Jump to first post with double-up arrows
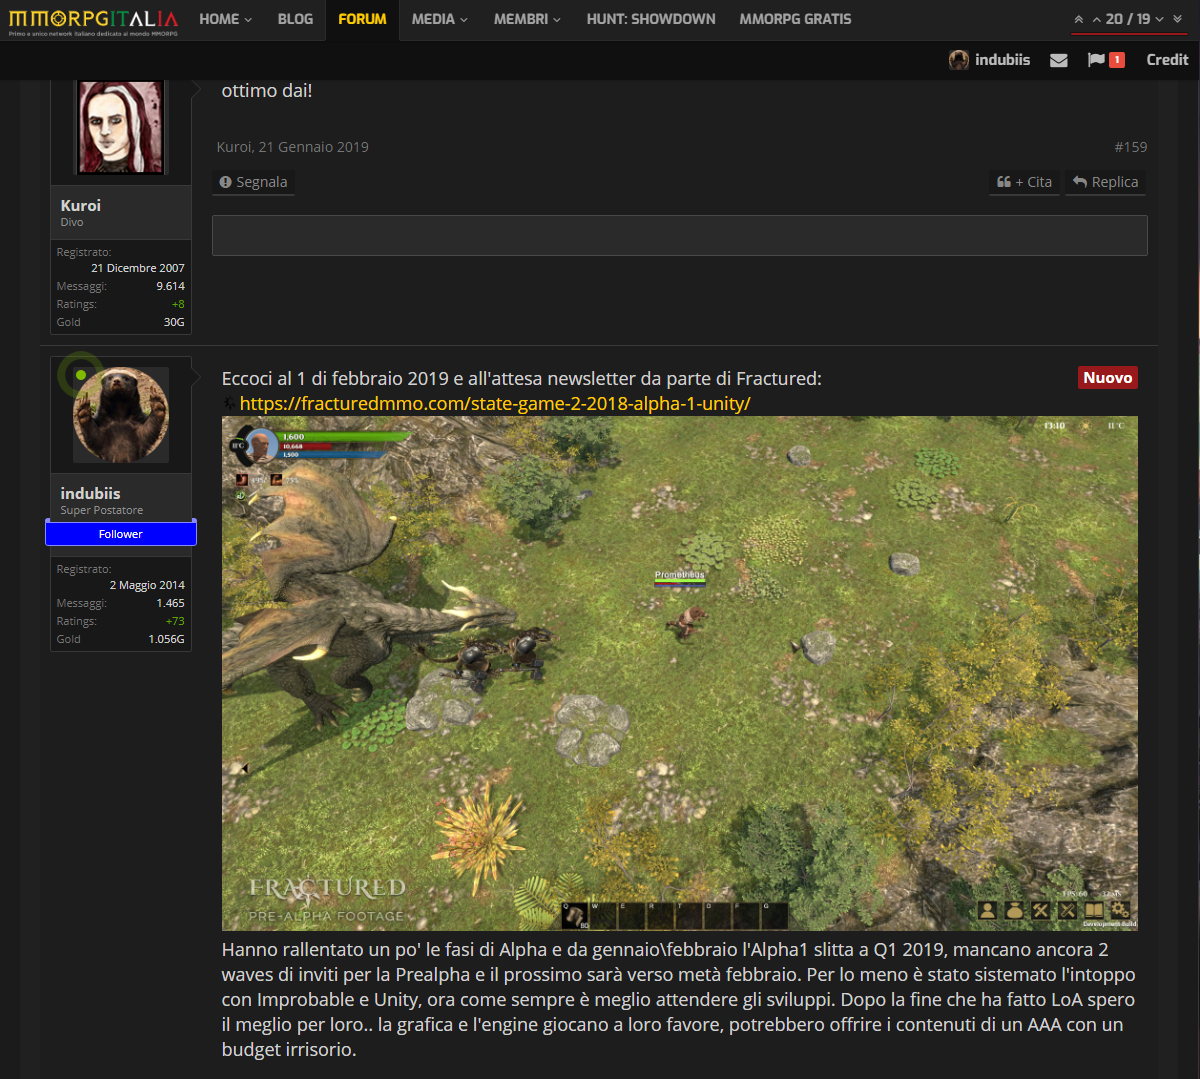Viewport: 1200px width, 1079px height. coord(1079,19)
